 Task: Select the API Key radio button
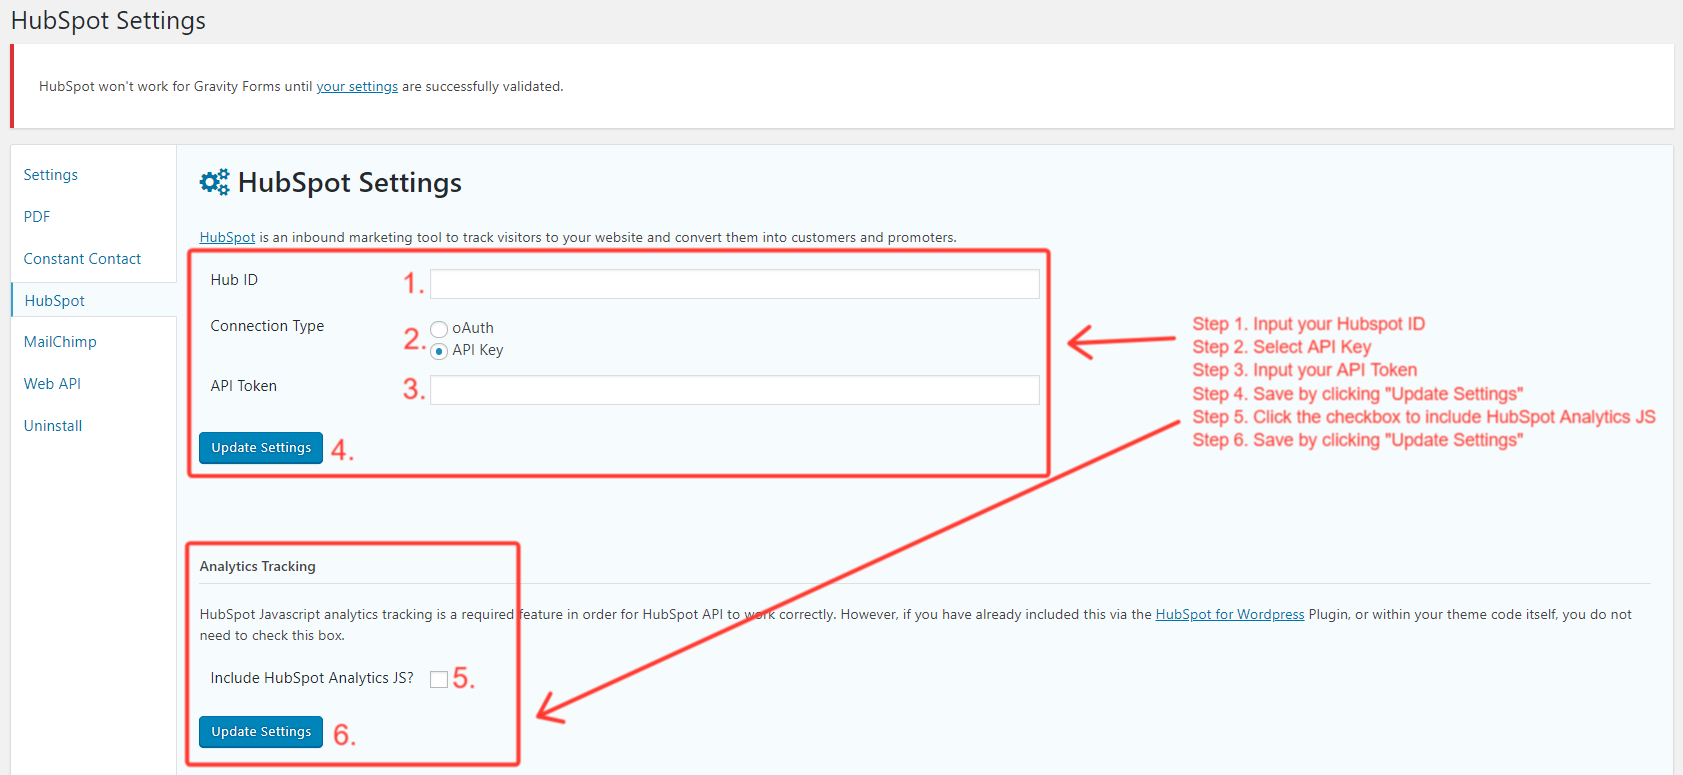click(x=439, y=351)
